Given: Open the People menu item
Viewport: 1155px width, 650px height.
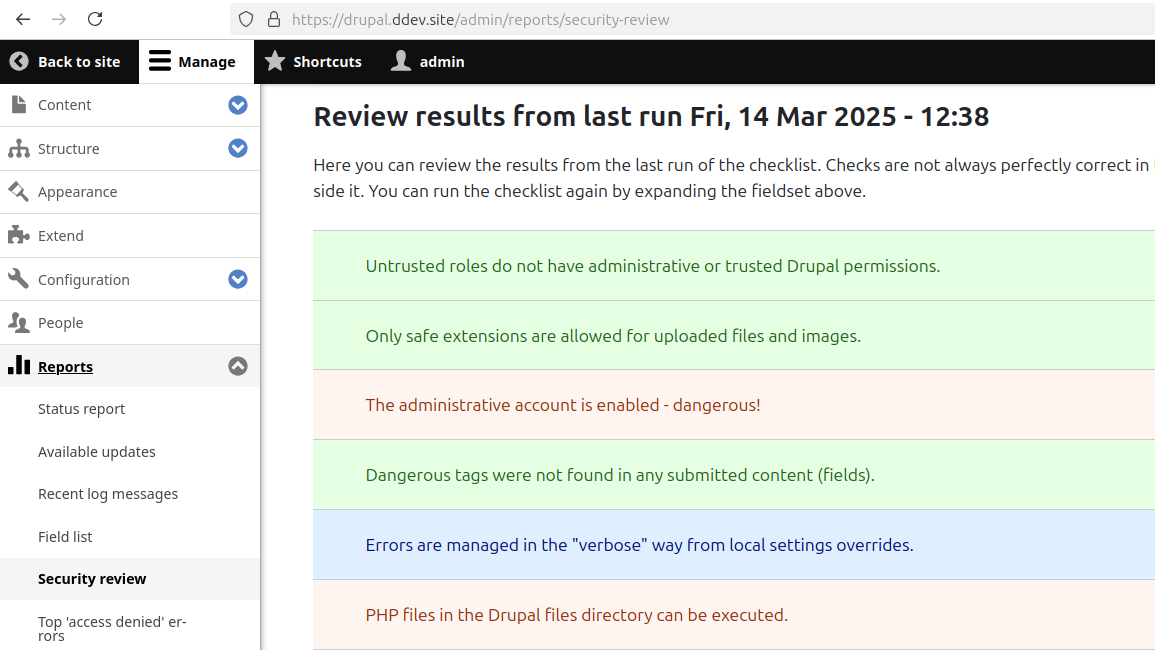Looking at the screenshot, I should point(60,323).
